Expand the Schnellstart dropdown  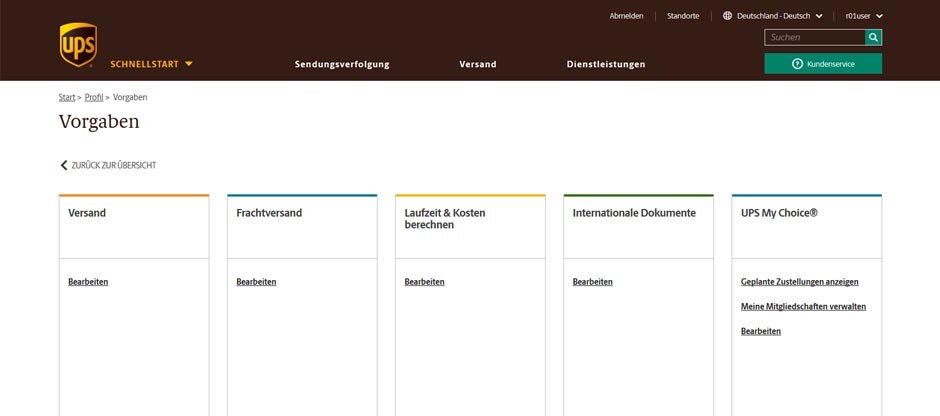point(151,64)
